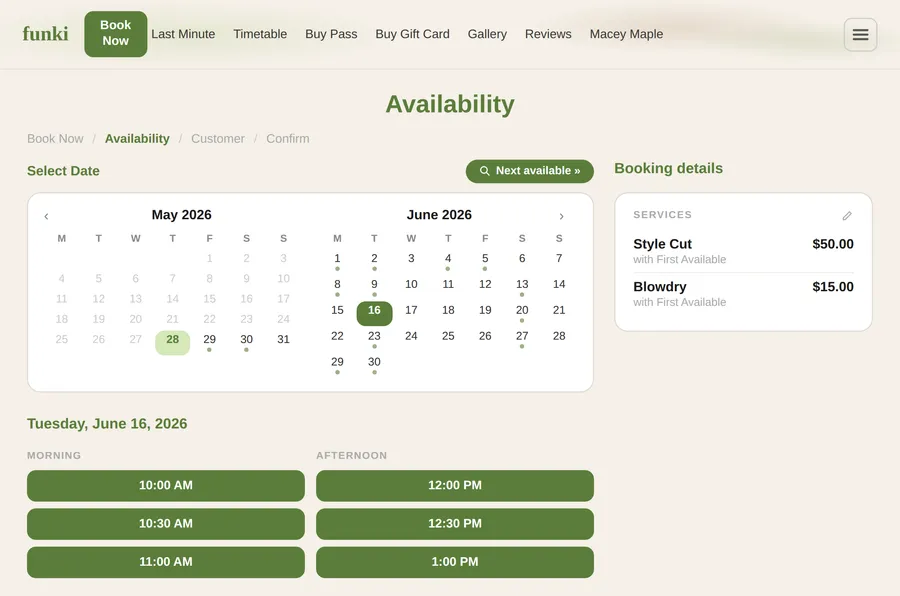Image resolution: width=900 pixels, height=596 pixels.
Task: Pick the 12:30 PM slot
Action: 455,524
